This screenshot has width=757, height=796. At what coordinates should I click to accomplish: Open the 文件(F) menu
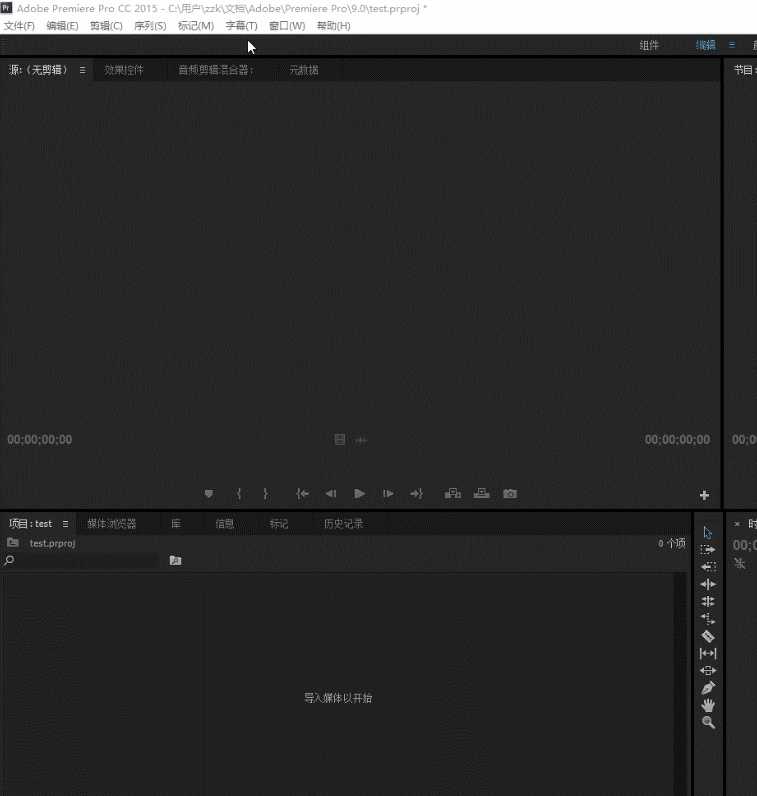pyautogui.click(x=19, y=26)
